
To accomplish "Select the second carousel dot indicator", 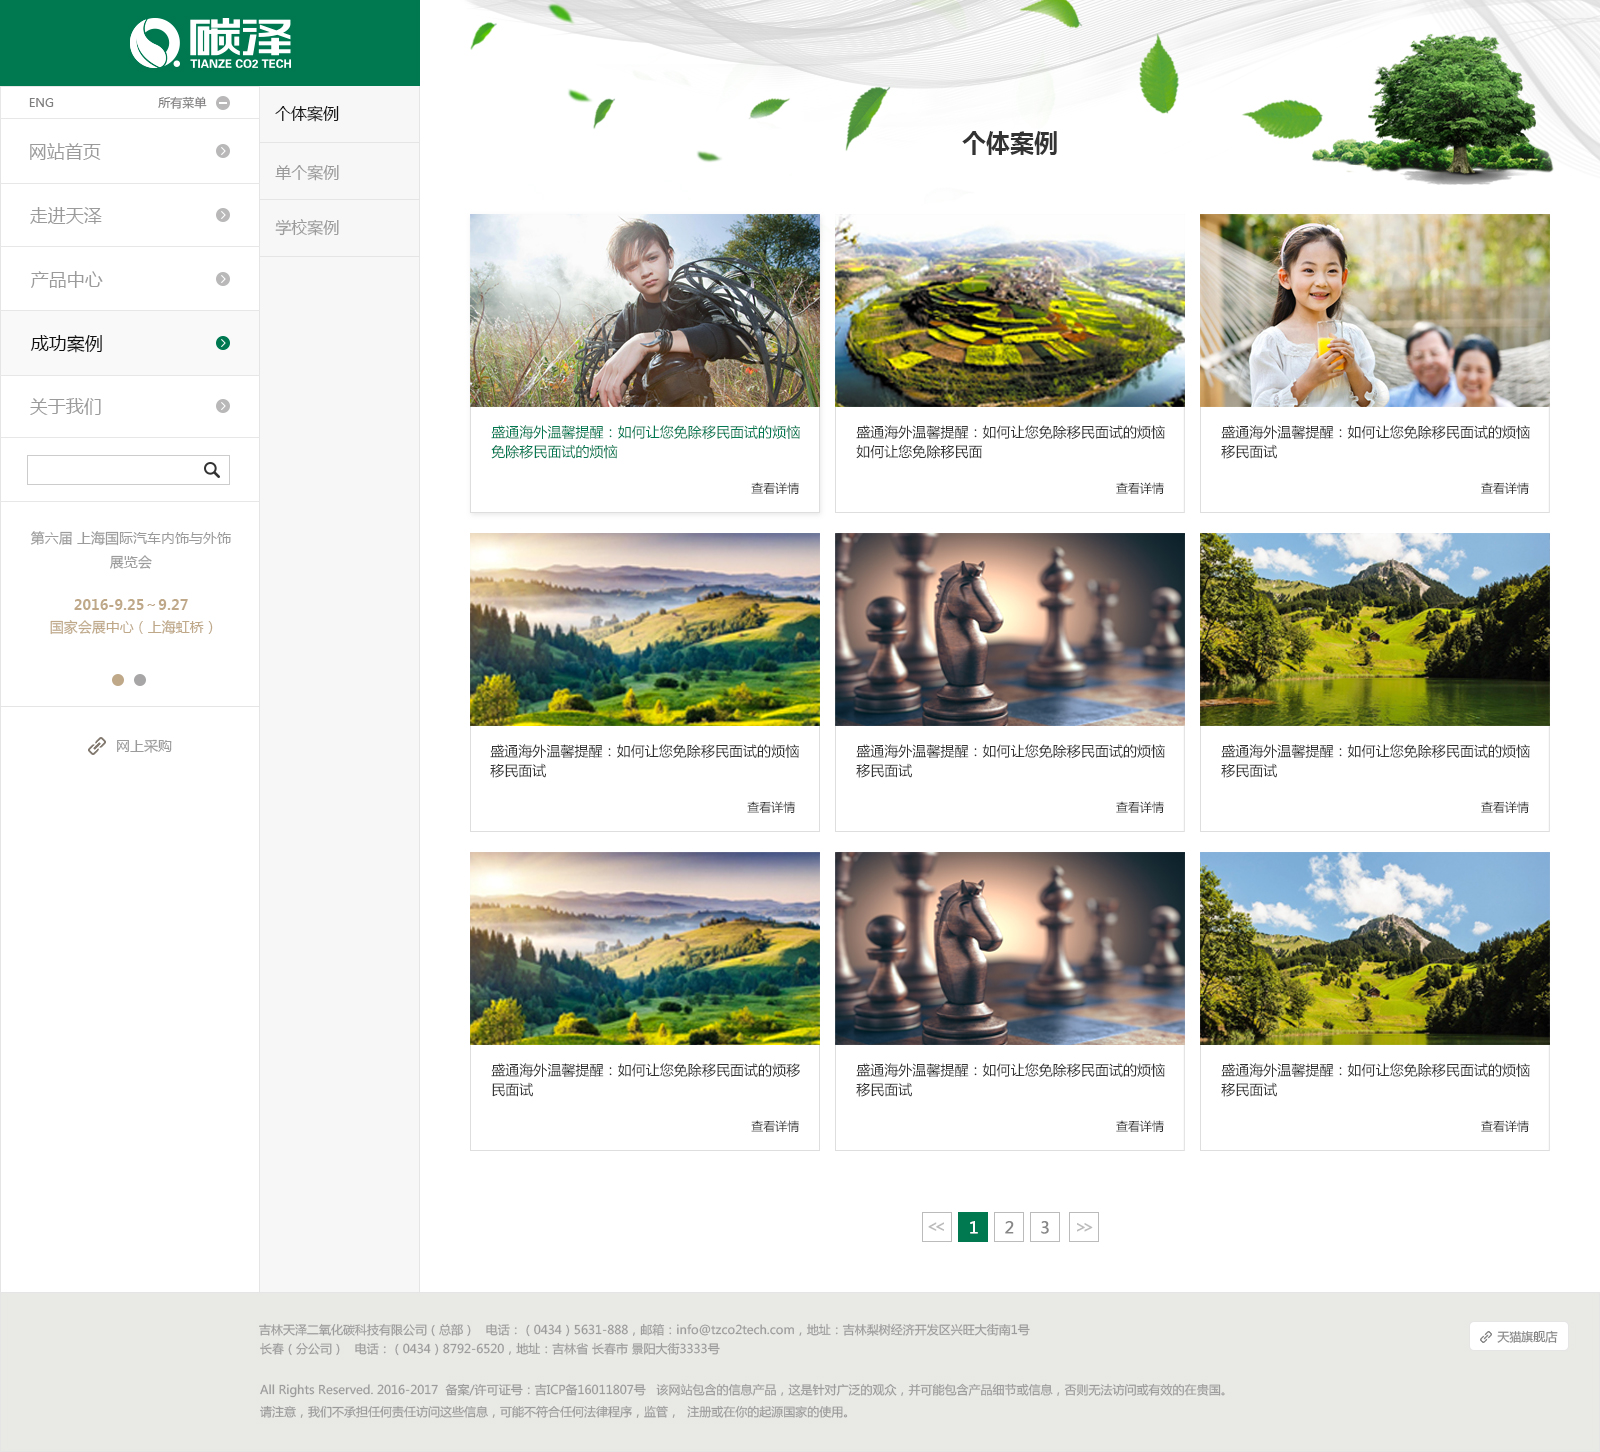I will (x=140, y=680).
